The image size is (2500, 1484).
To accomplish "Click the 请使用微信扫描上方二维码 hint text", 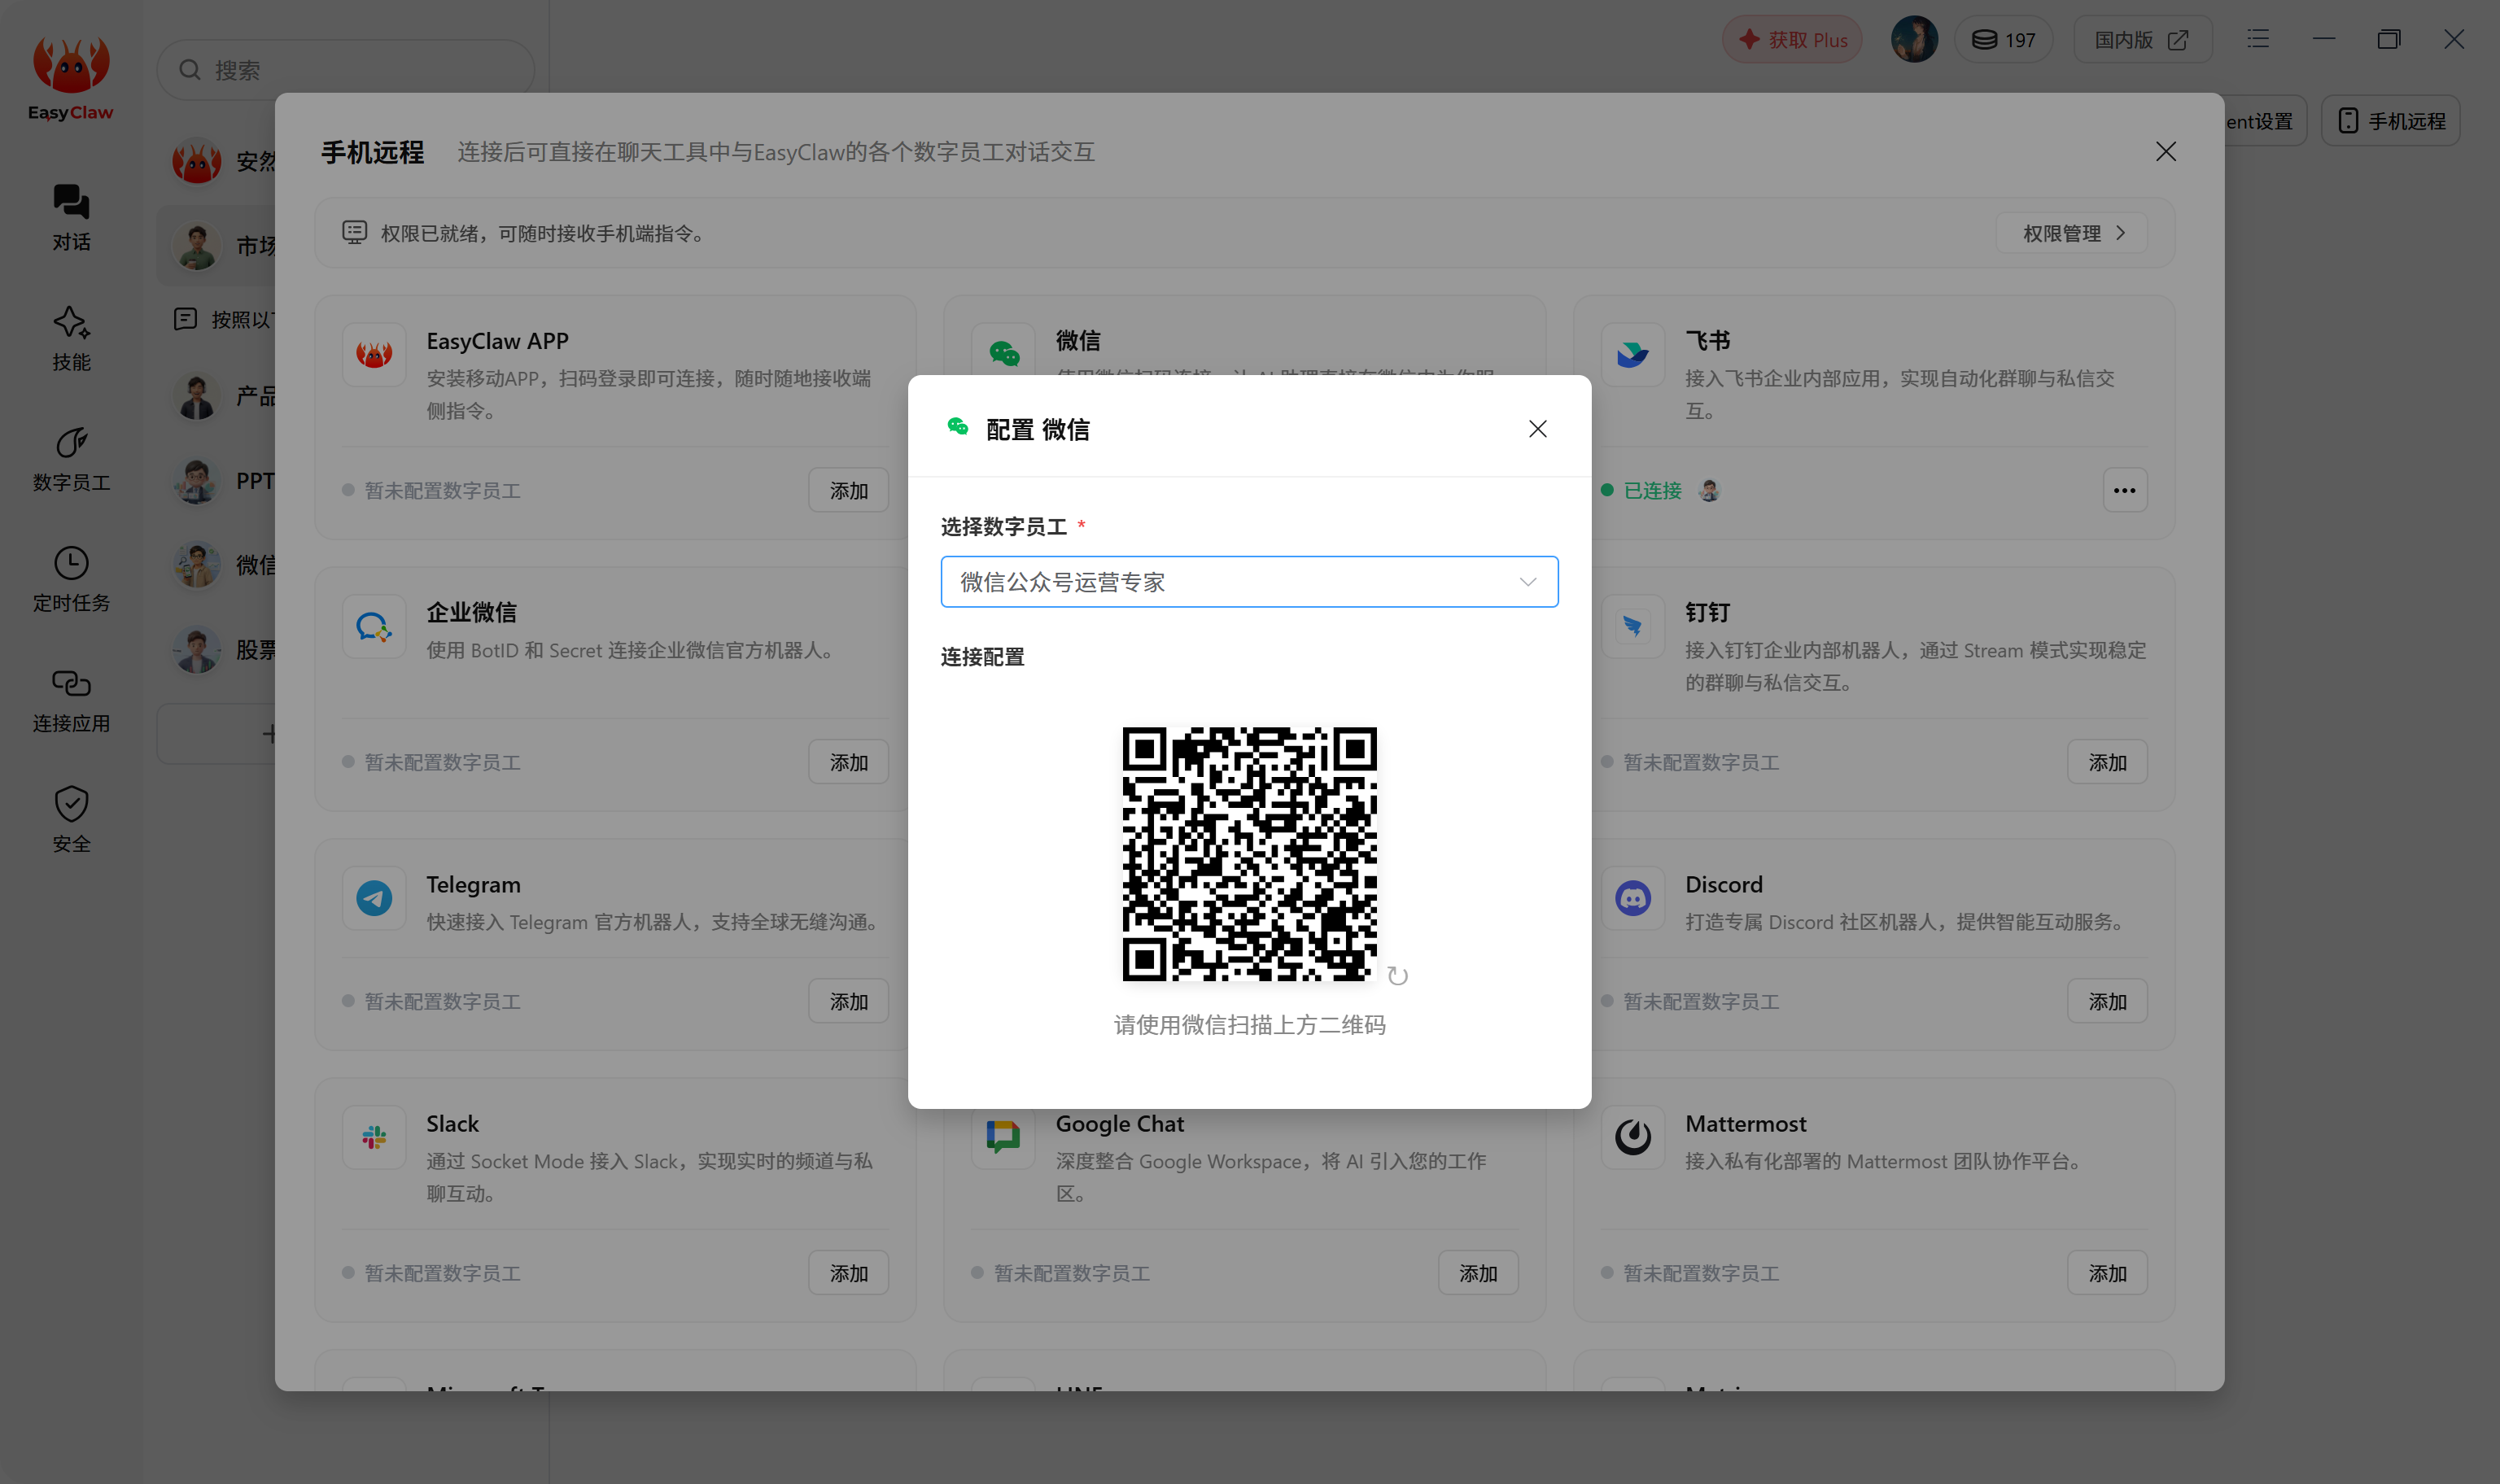I will [x=1249, y=1025].
